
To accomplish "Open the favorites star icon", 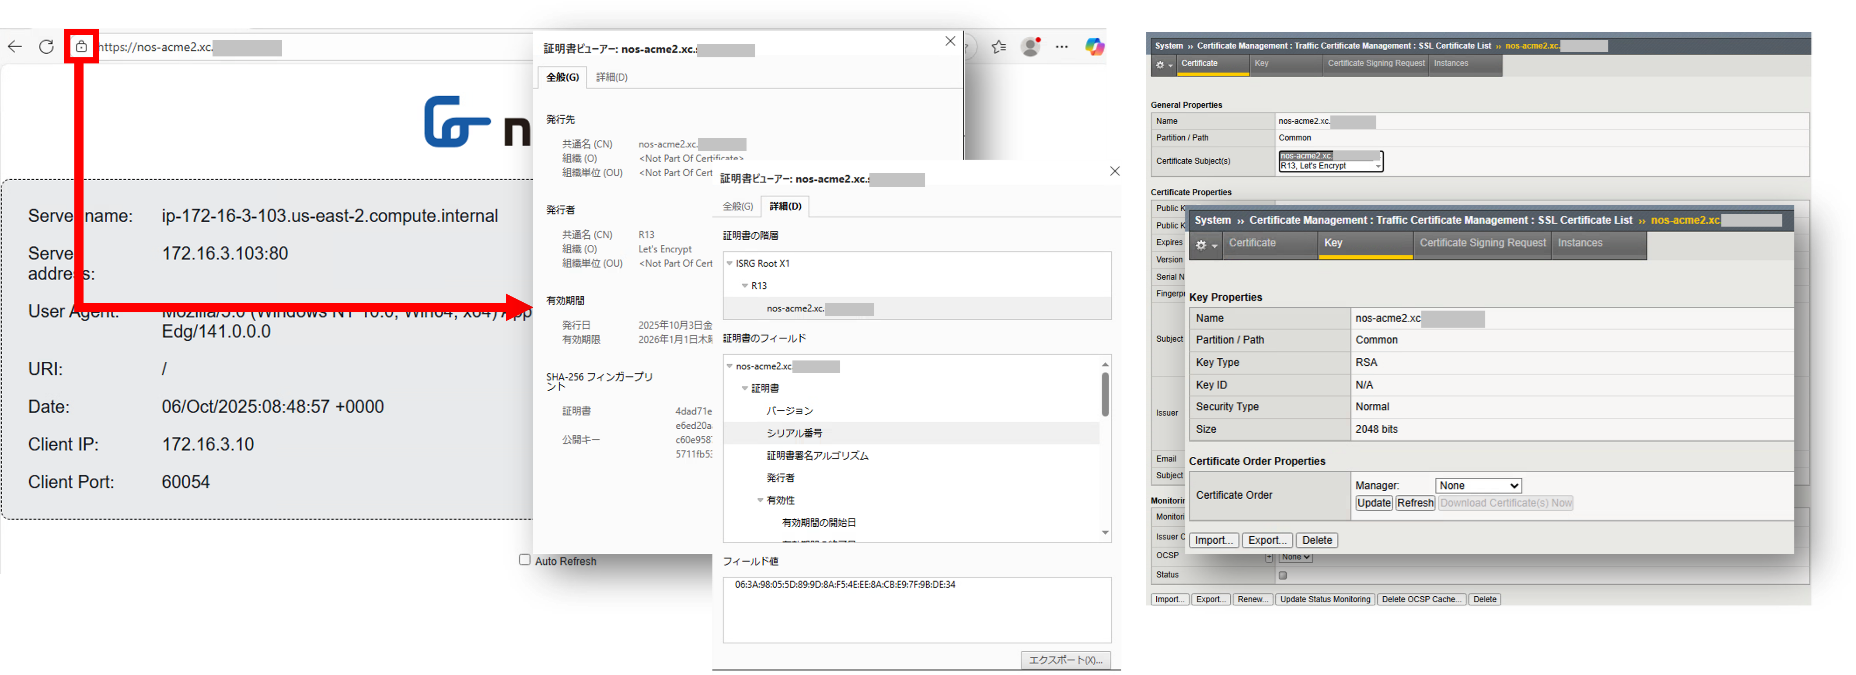I will [998, 47].
